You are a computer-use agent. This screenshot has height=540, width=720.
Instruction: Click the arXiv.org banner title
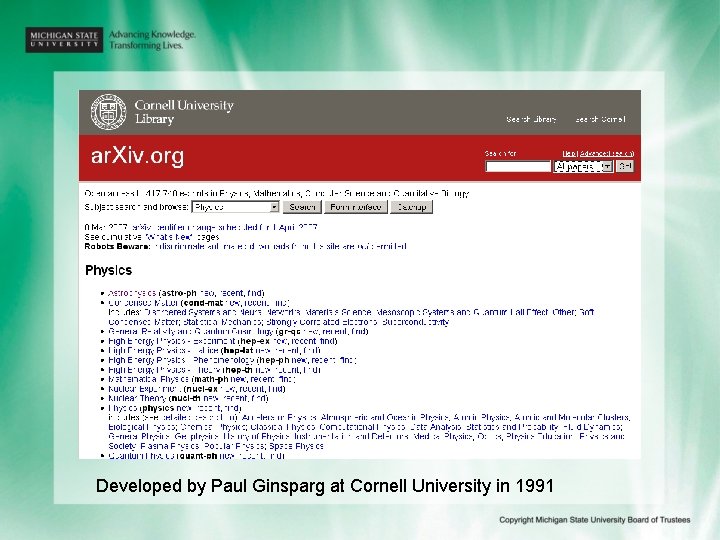coord(138,156)
